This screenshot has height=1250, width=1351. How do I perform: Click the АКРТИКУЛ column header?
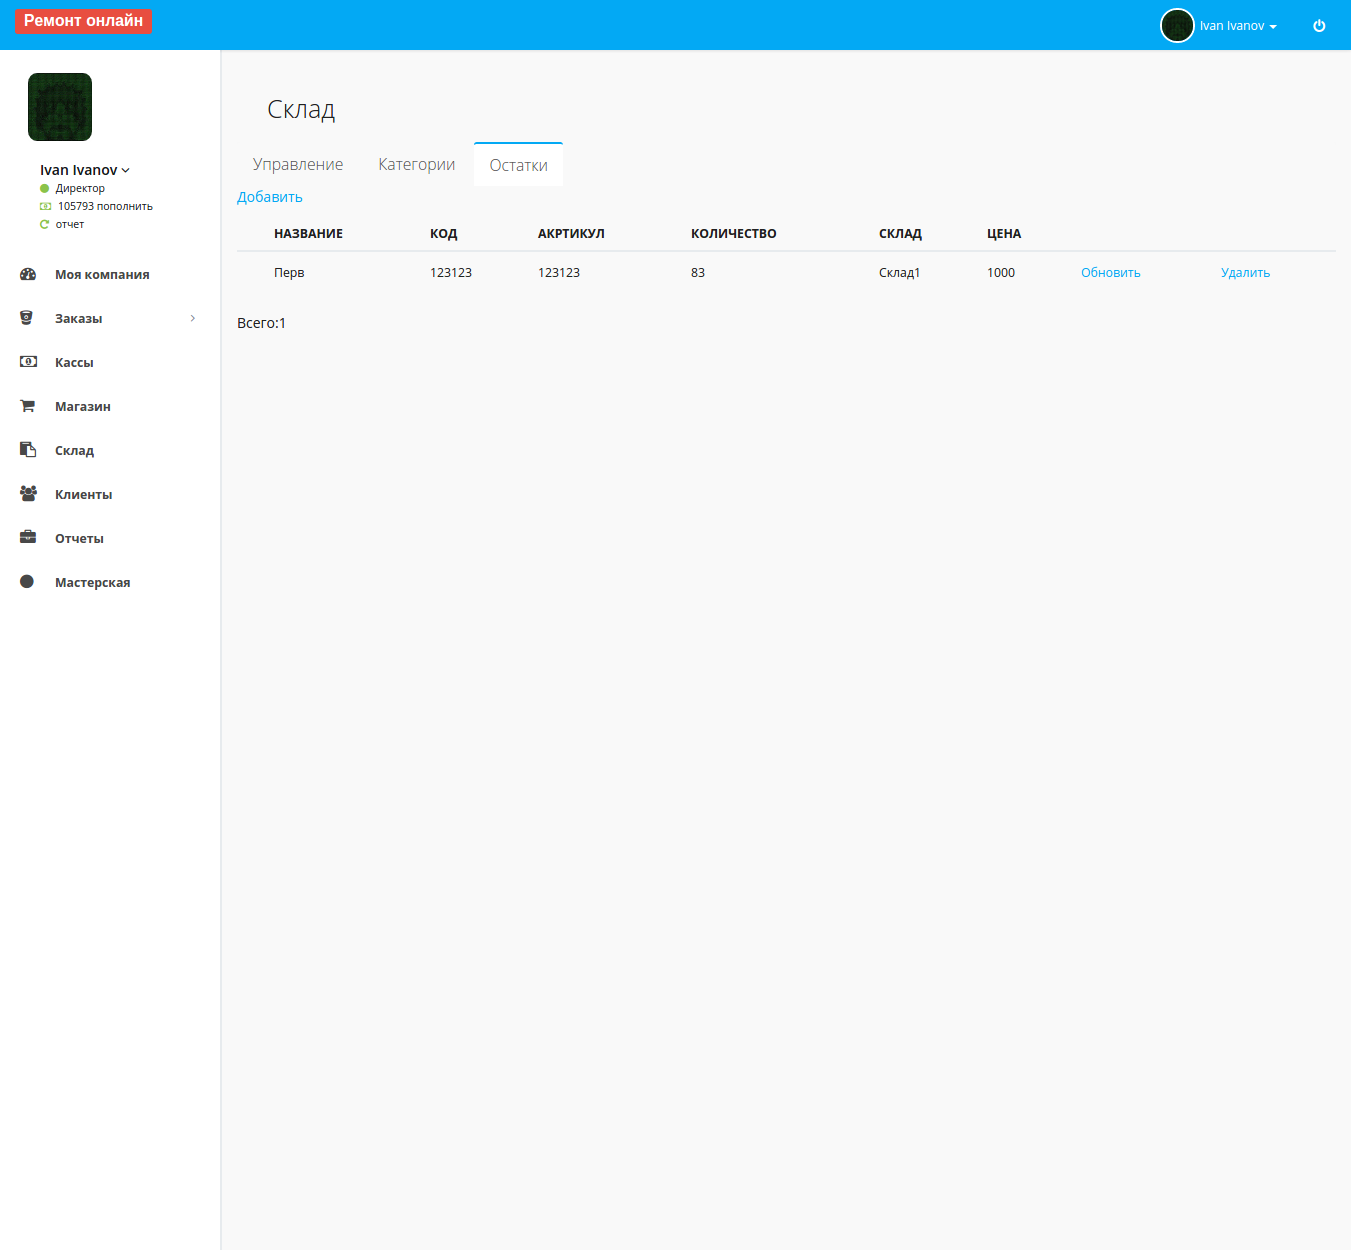coord(571,234)
